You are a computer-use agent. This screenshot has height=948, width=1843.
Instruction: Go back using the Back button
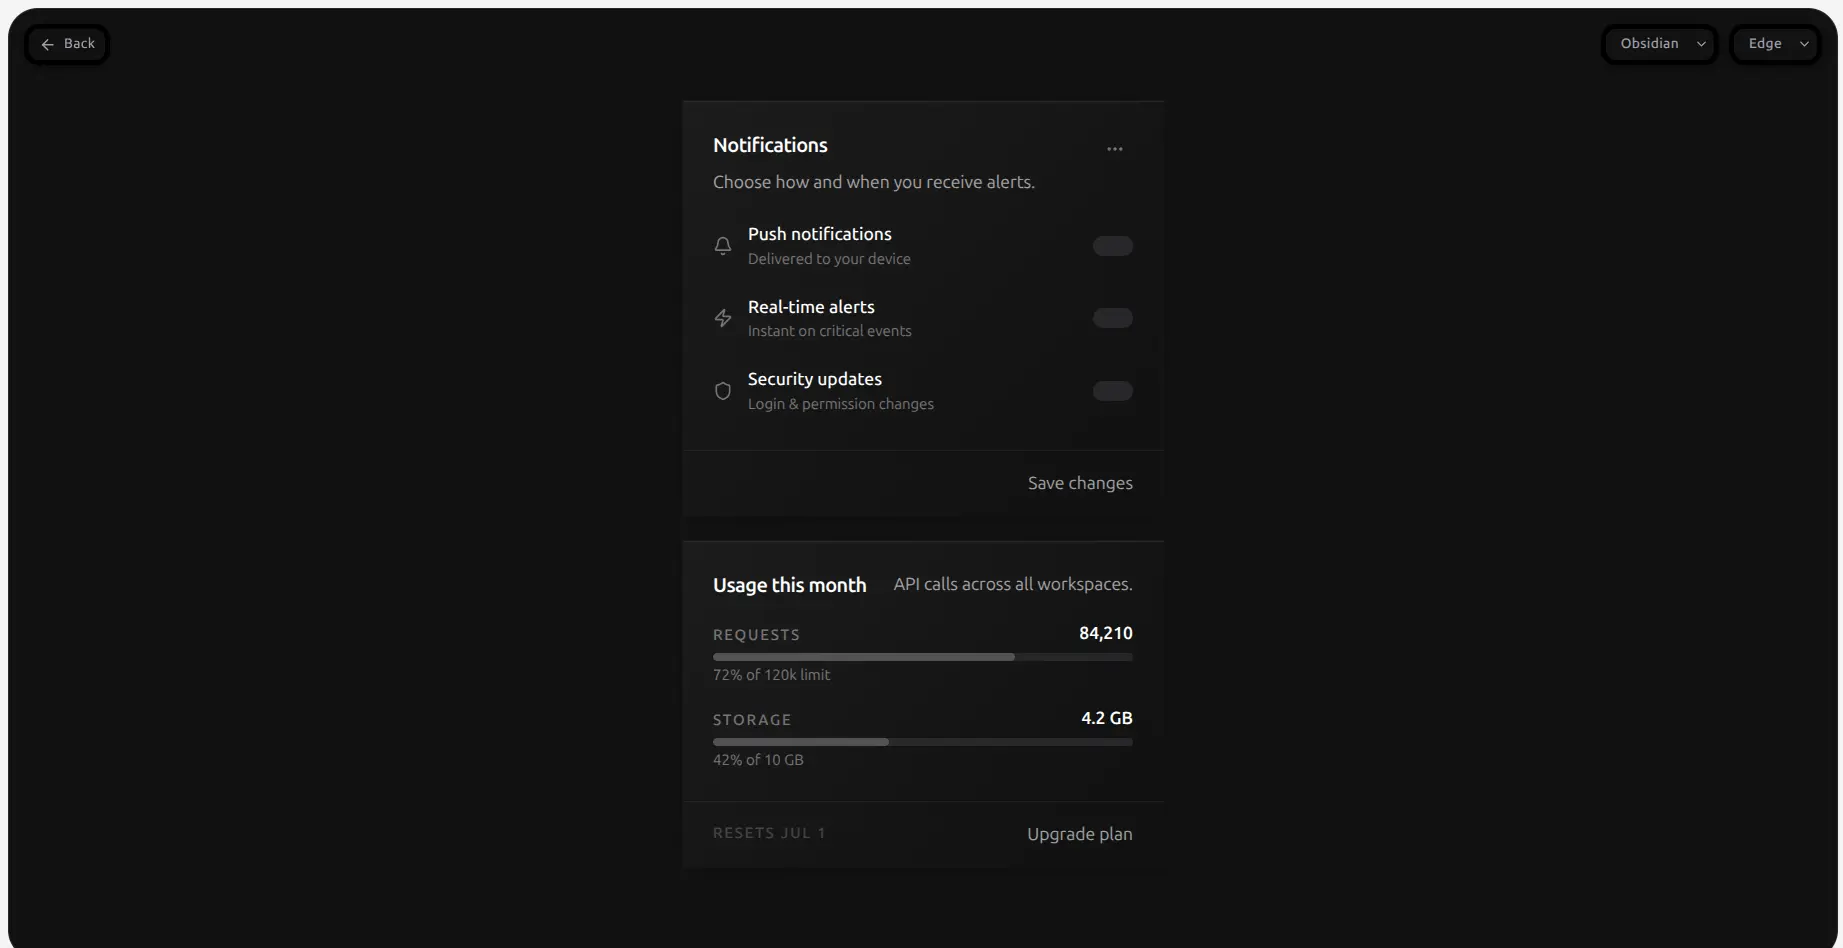tap(67, 44)
